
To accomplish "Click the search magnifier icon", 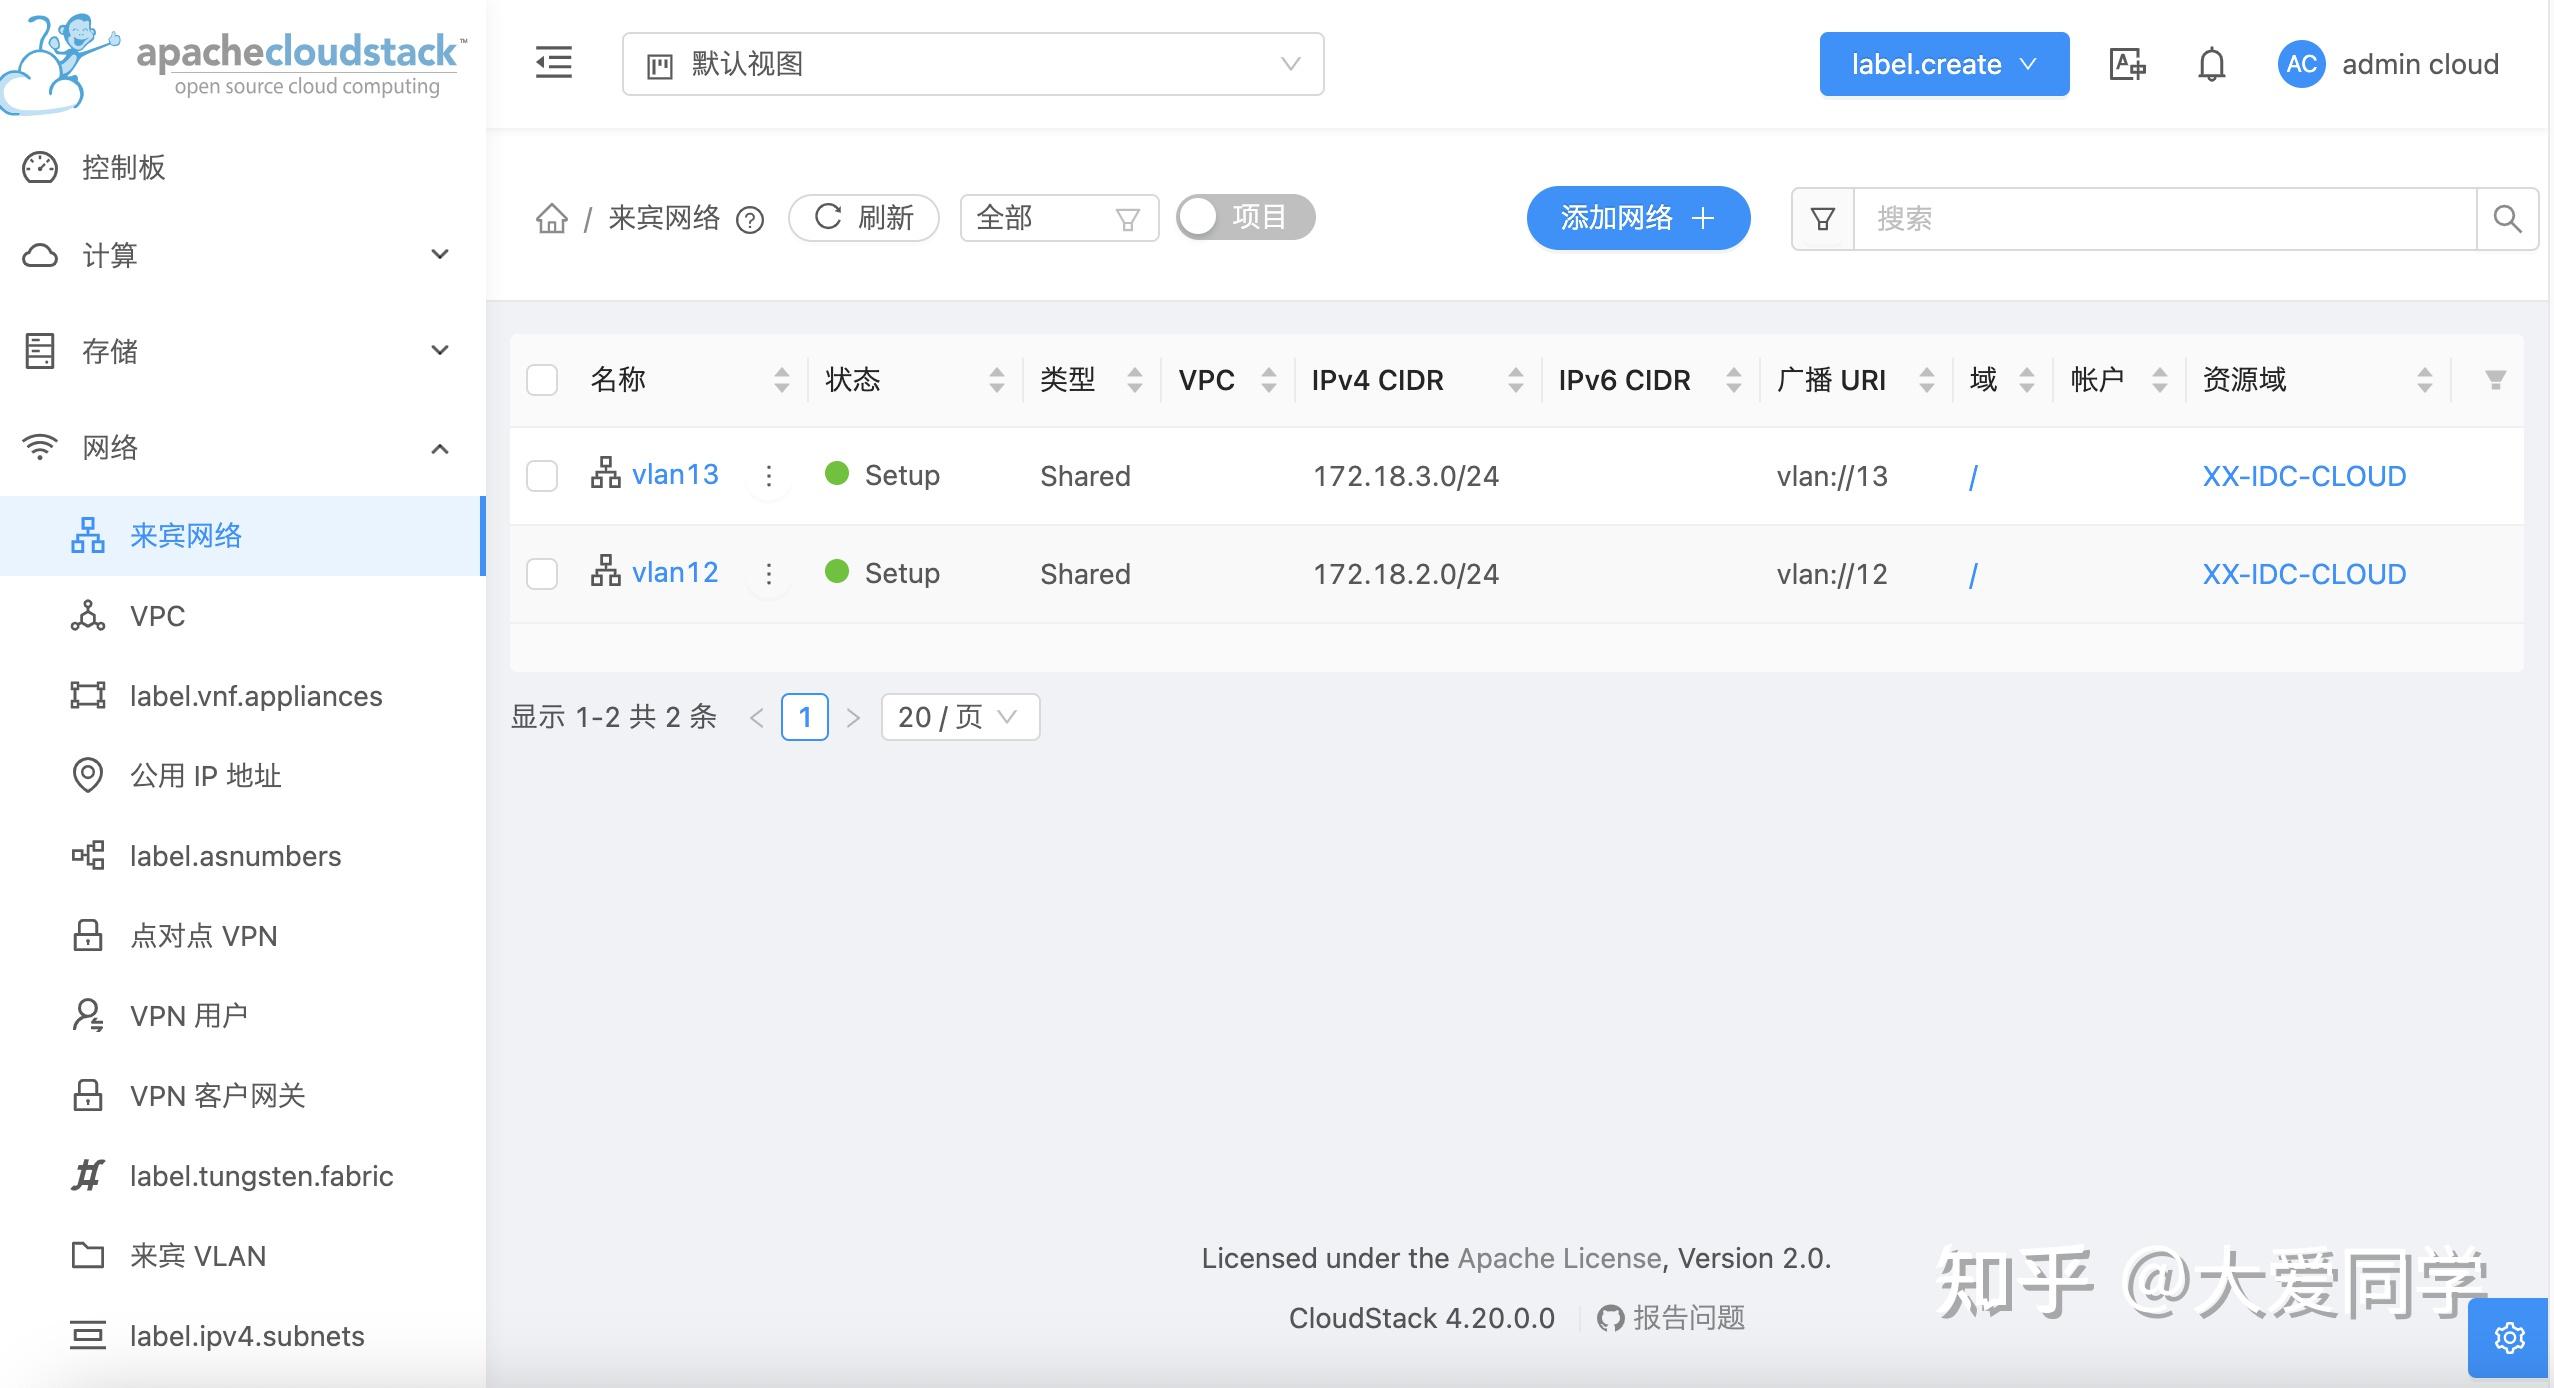I will [x=2506, y=218].
